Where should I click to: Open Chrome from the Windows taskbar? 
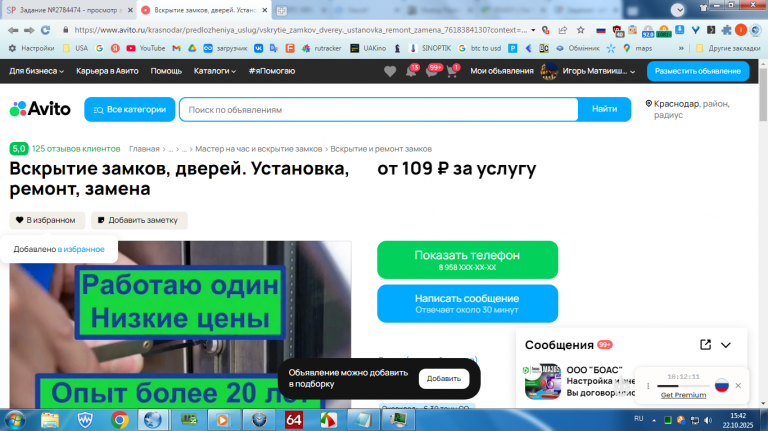[x=120, y=420]
